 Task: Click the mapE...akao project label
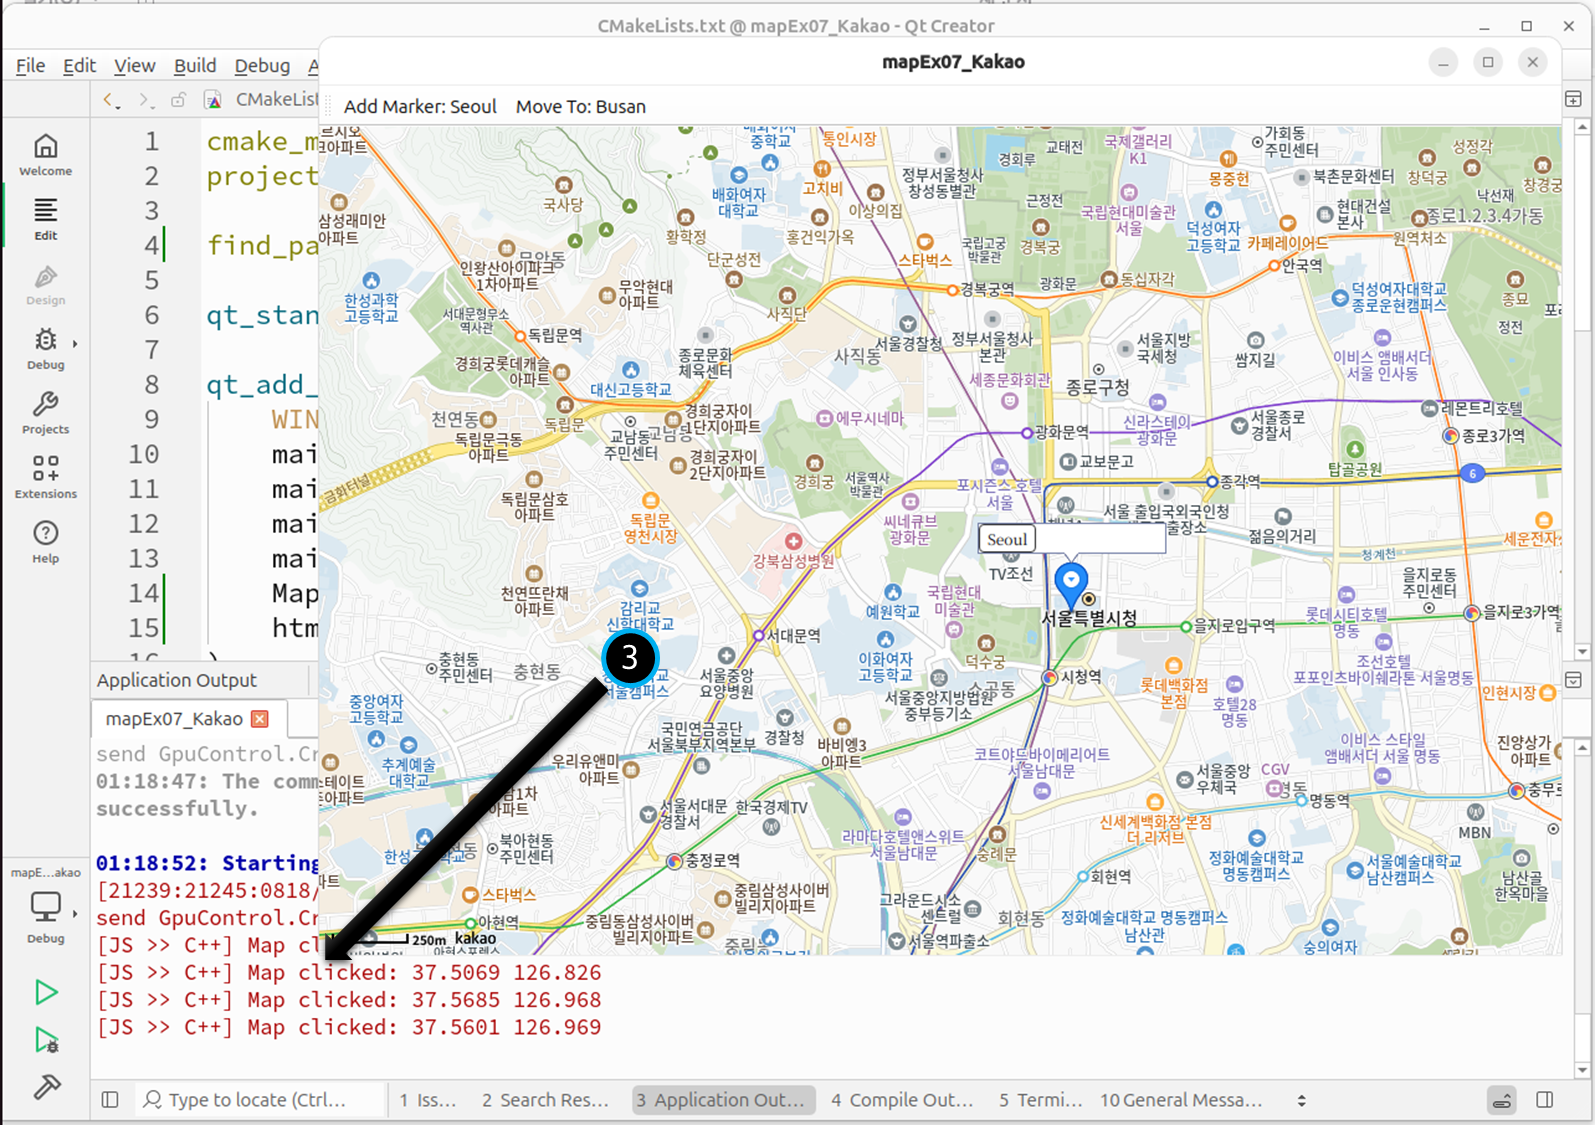(x=46, y=872)
